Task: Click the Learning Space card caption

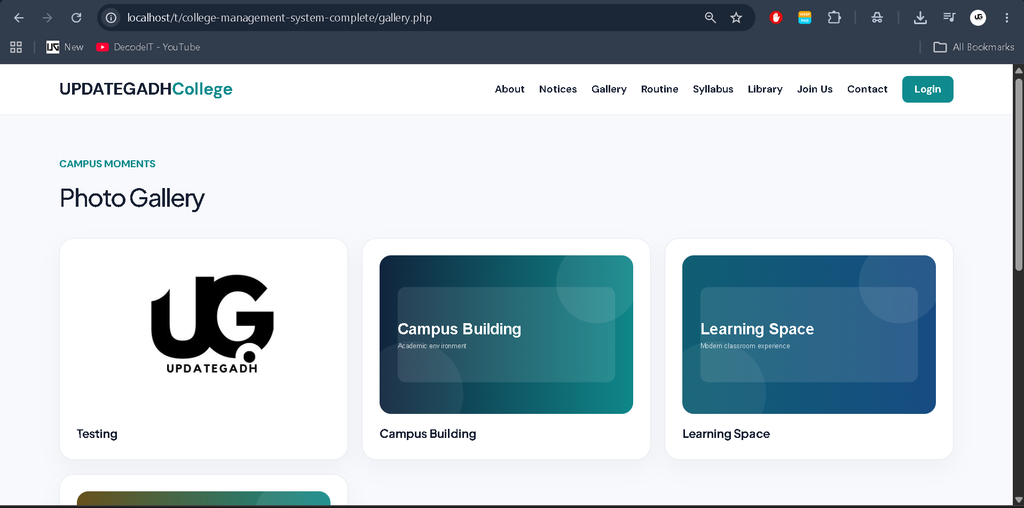Action: [726, 434]
